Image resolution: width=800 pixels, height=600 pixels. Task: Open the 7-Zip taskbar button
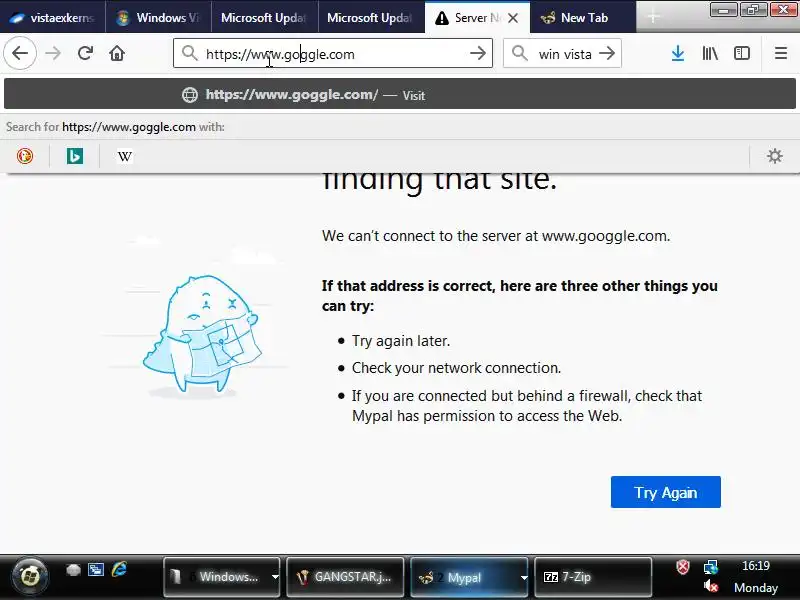[593, 577]
